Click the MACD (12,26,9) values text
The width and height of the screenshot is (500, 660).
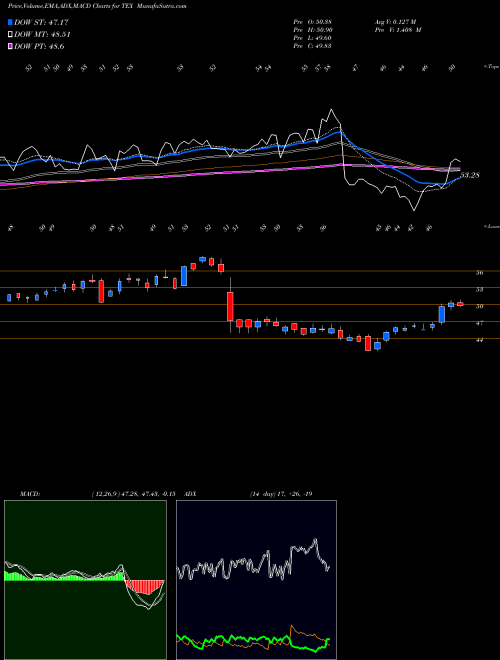pos(133,494)
